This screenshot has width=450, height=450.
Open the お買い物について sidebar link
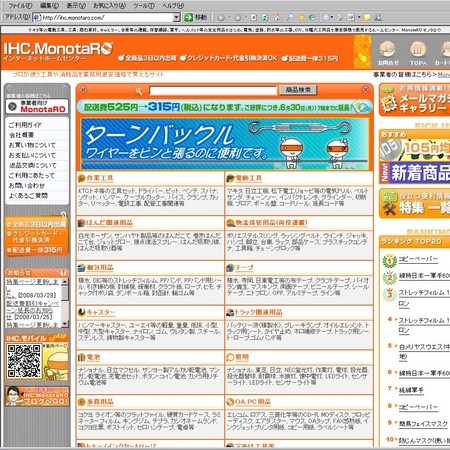pyautogui.click(x=32, y=145)
